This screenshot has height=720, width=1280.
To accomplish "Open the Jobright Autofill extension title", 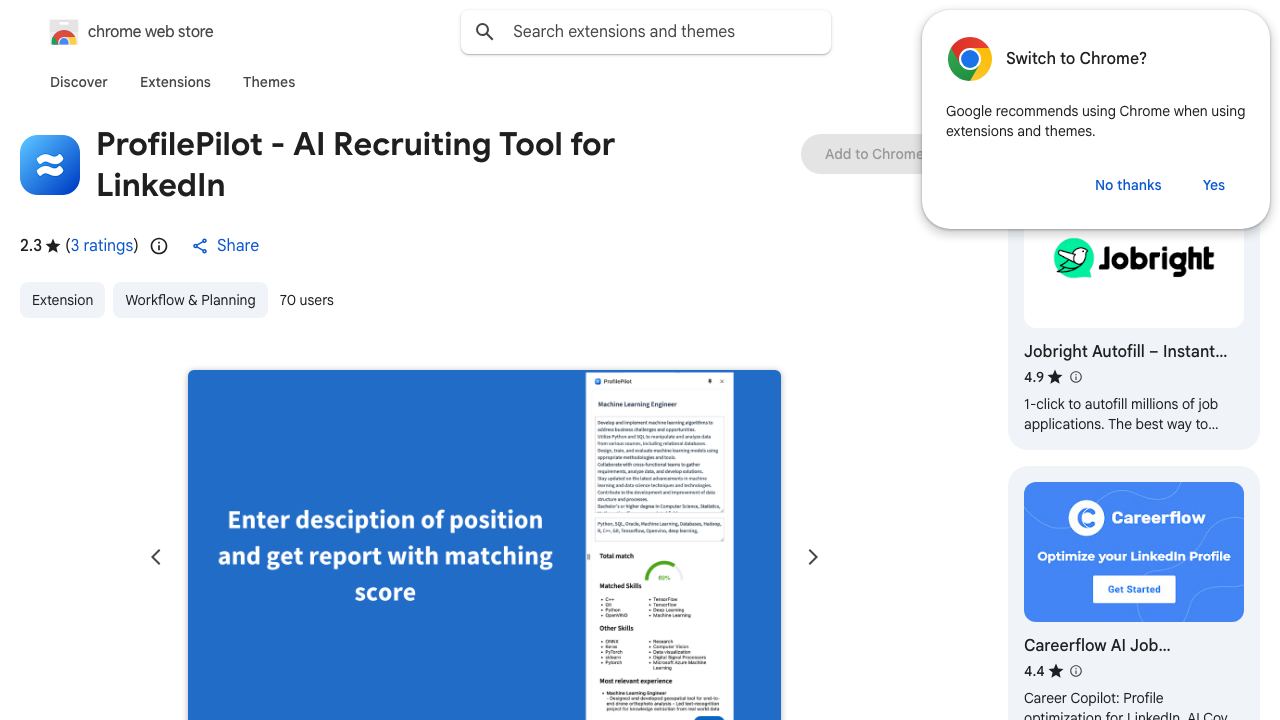I will (x=1125, y=351).
